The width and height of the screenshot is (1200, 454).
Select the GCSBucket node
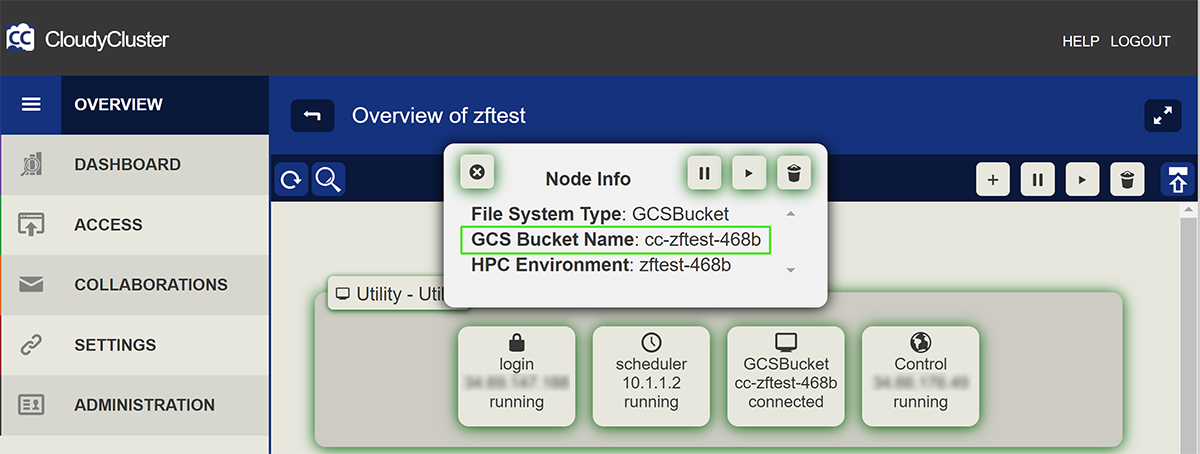pos(785,375)
